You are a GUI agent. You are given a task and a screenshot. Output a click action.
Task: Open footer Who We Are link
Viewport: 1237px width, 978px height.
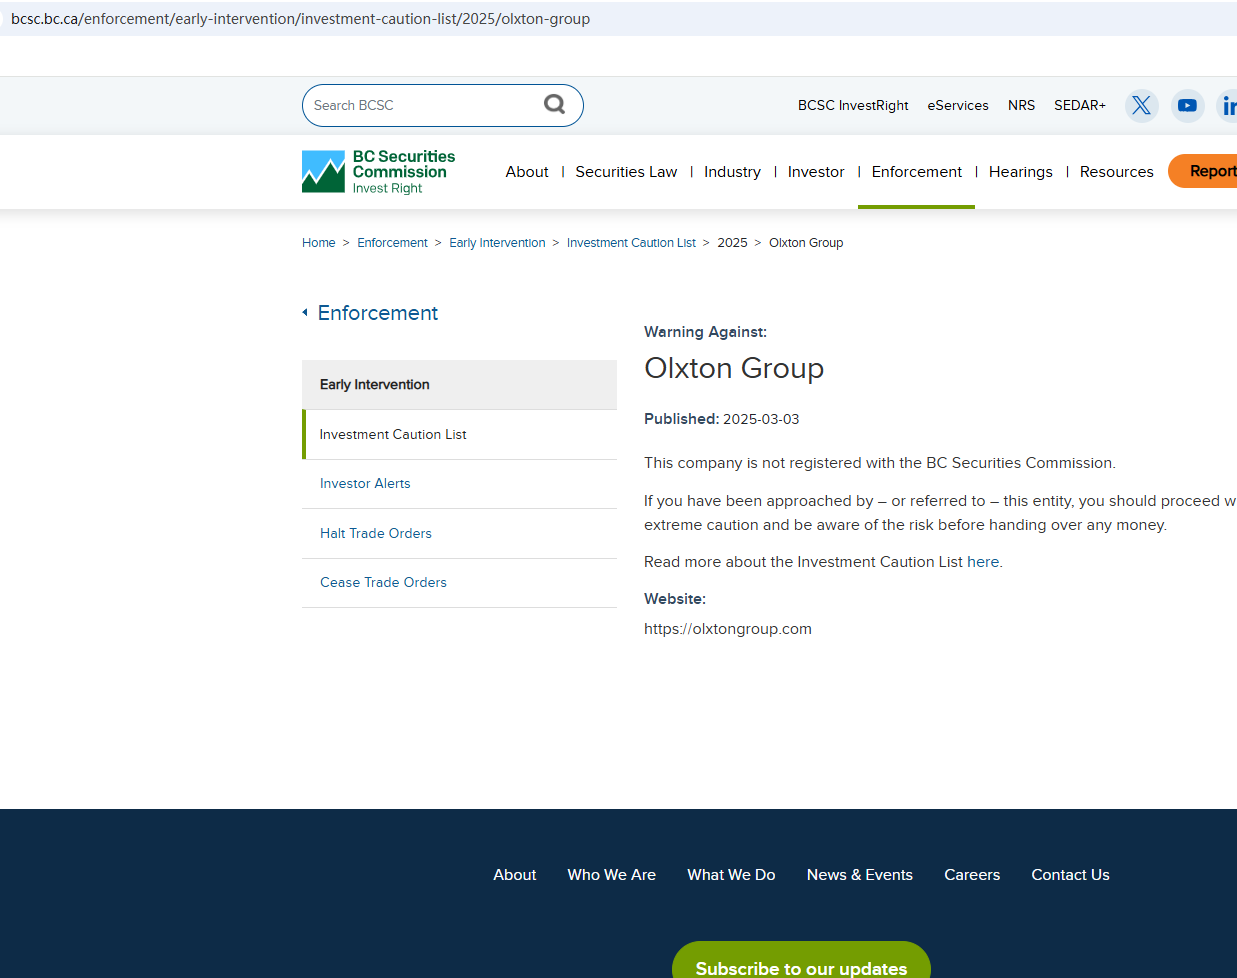click(x=611, y=875)
